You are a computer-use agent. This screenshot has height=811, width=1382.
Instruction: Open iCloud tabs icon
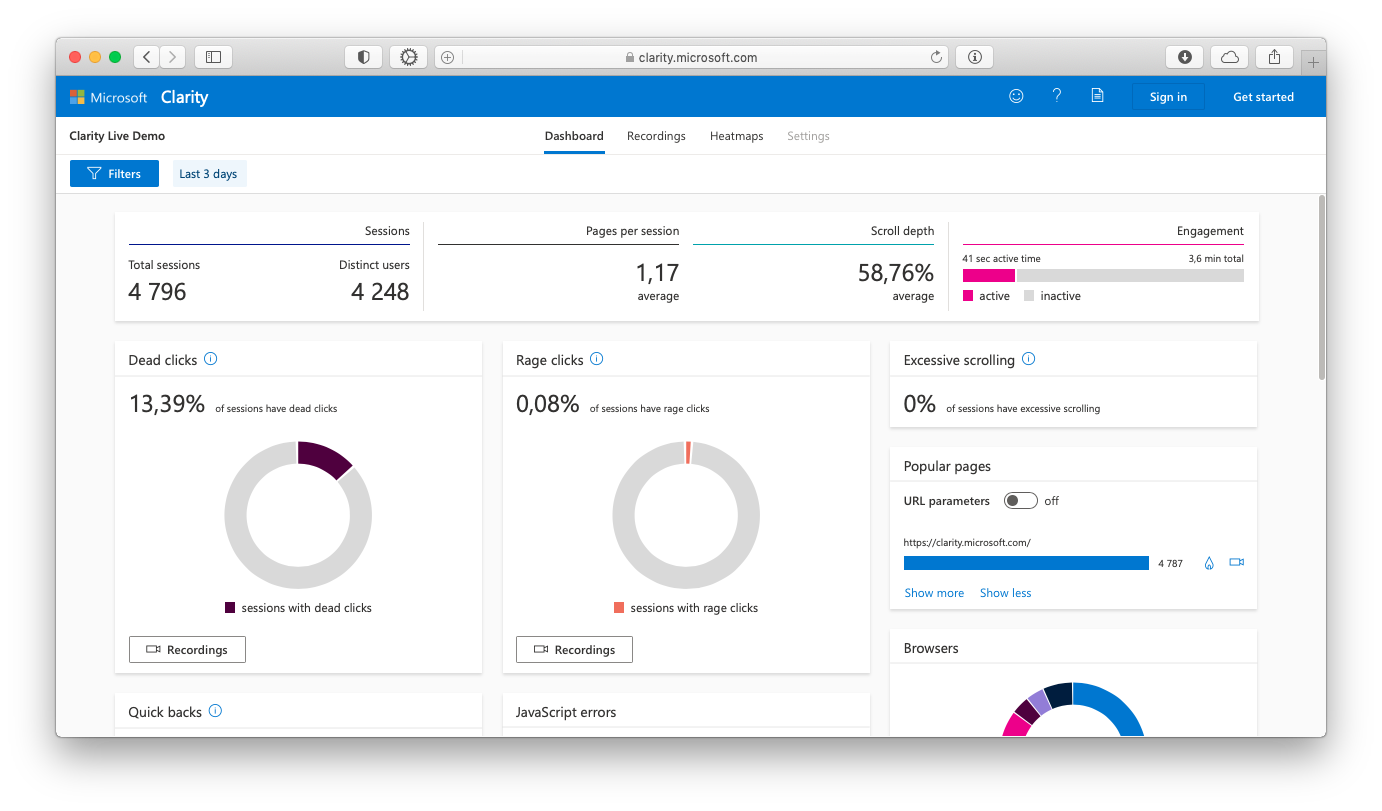tap(1230, 57)
